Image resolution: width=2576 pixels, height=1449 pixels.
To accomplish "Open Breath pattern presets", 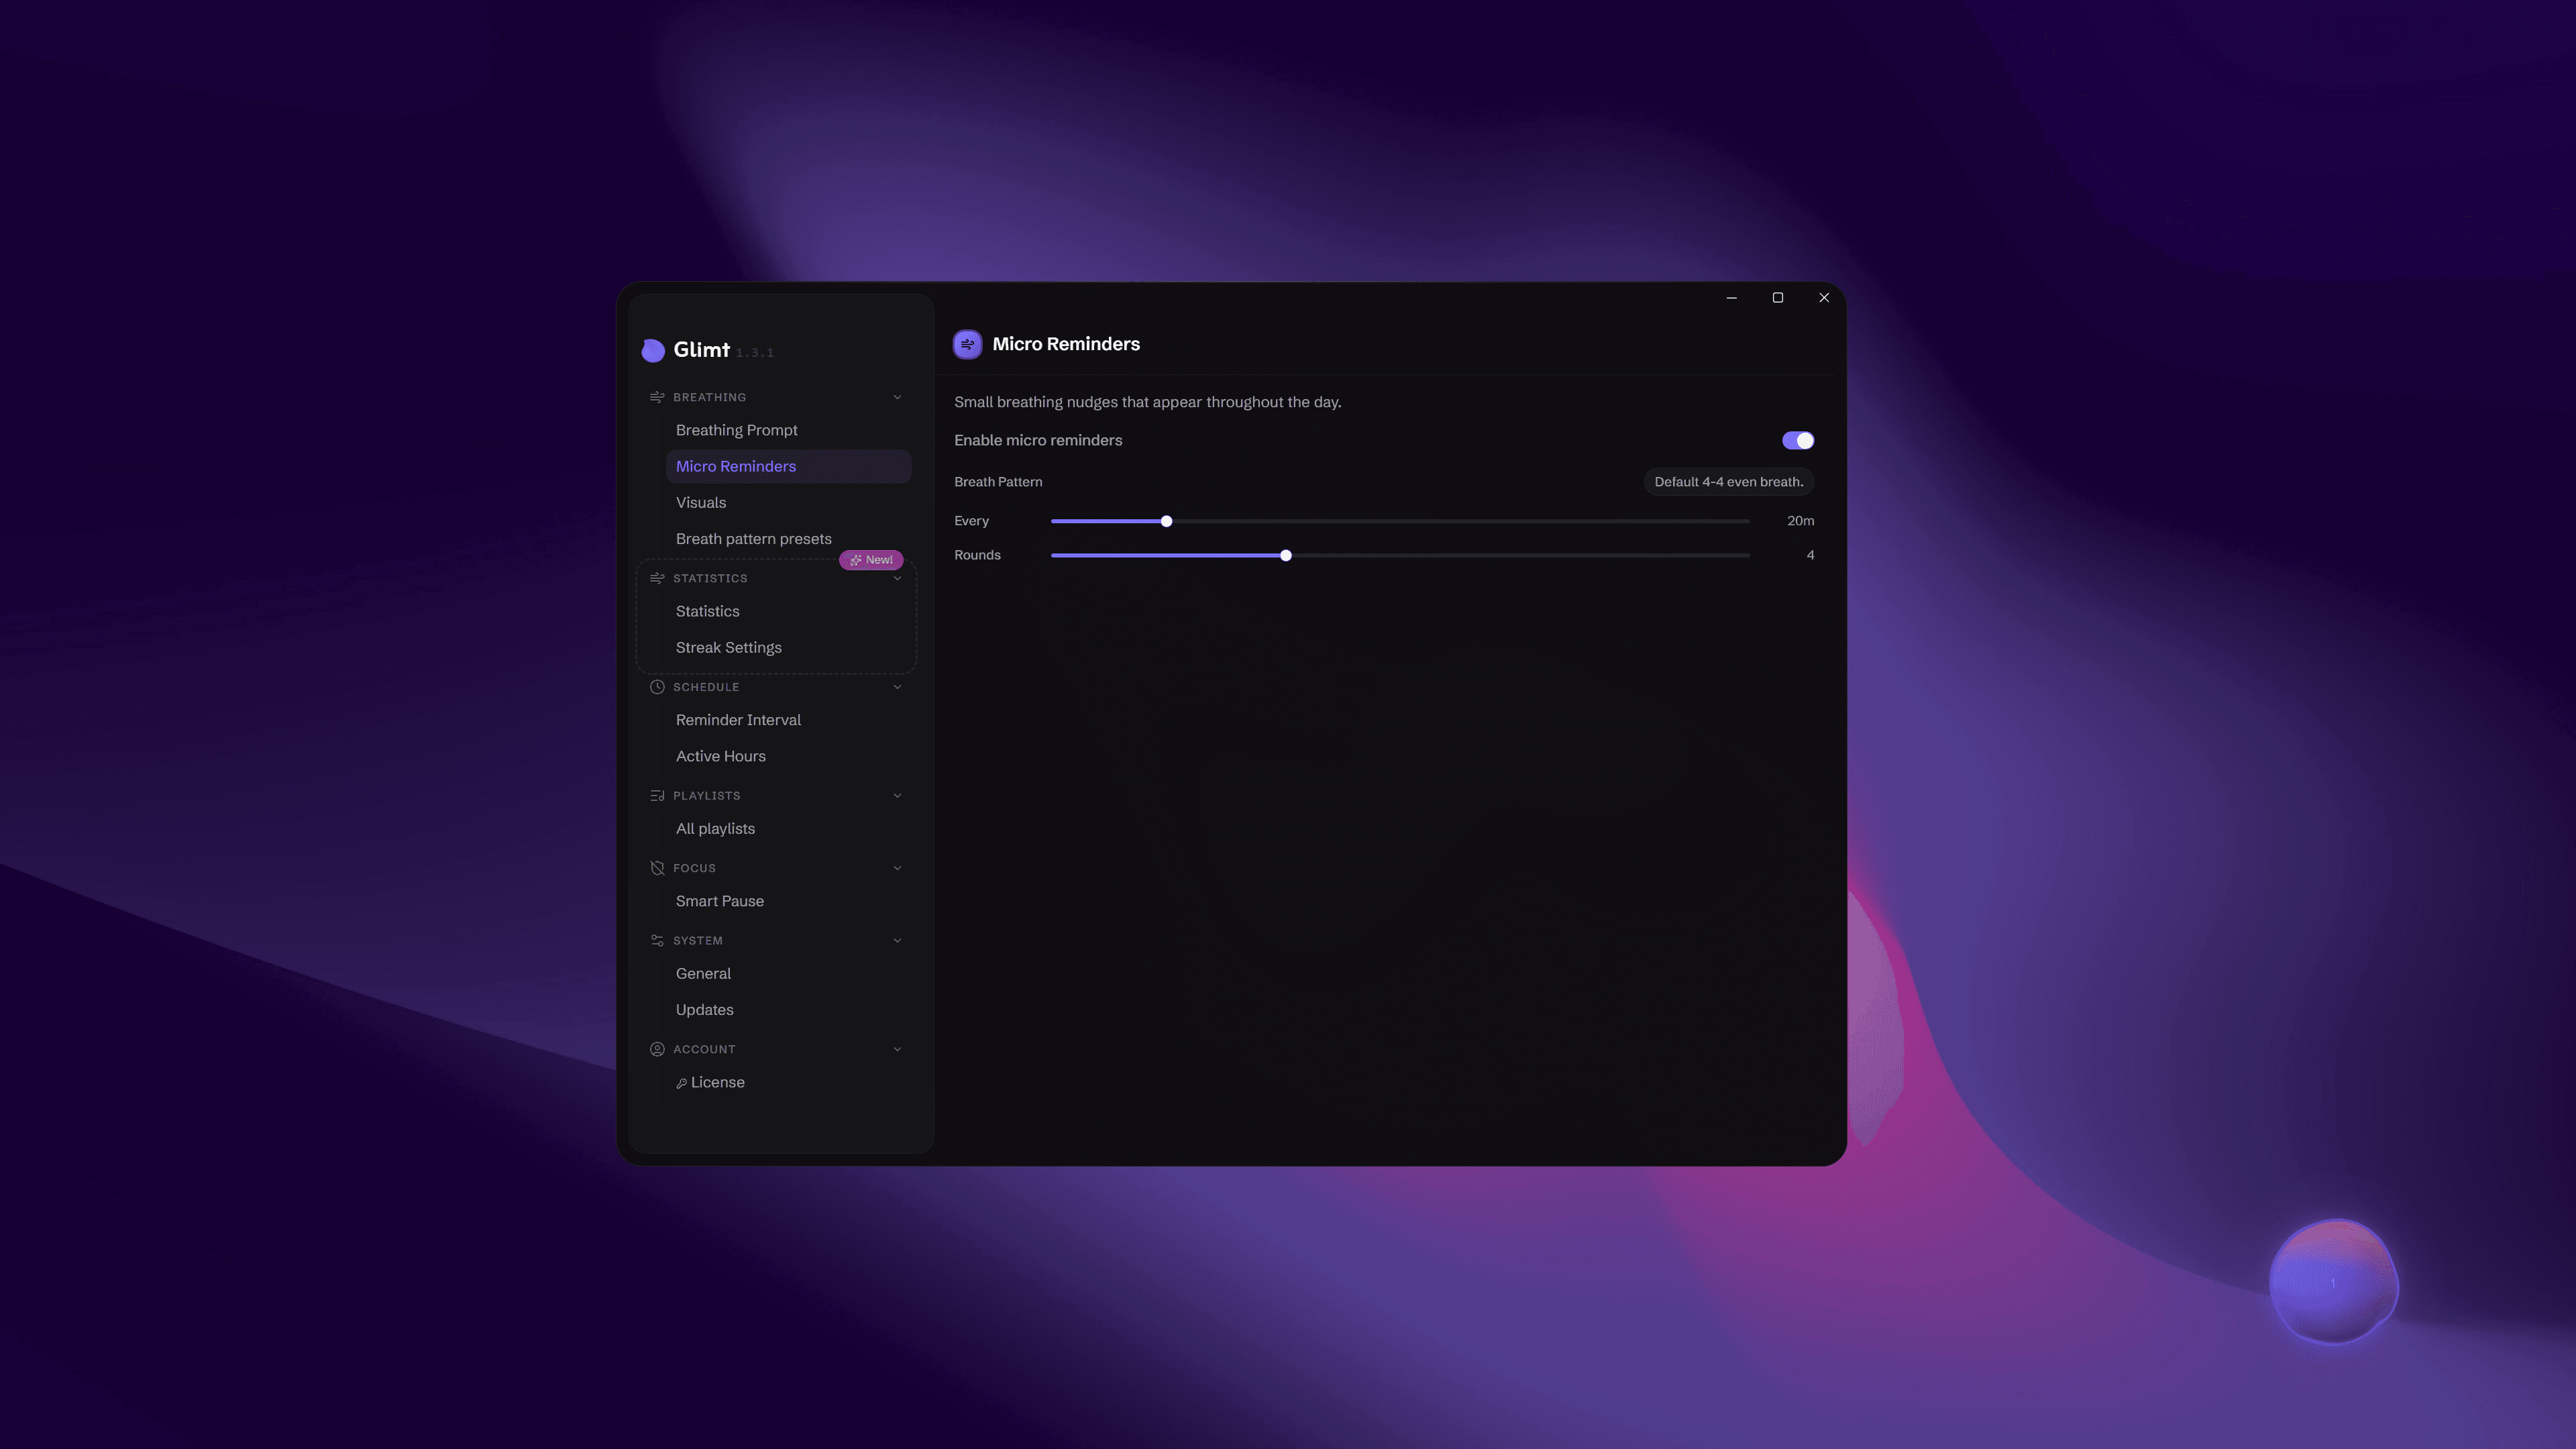I will pos(788,539).
